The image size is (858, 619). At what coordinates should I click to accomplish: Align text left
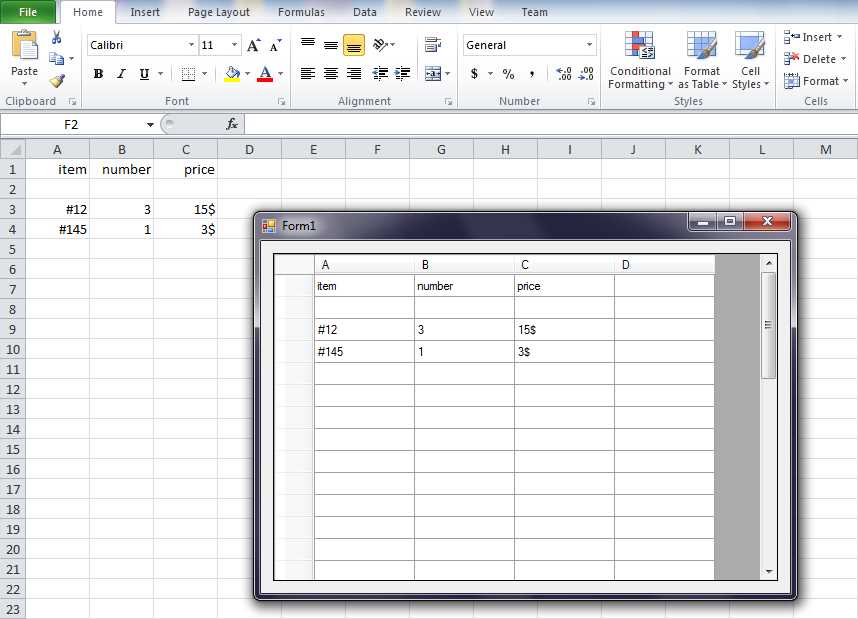pos(308,73)
